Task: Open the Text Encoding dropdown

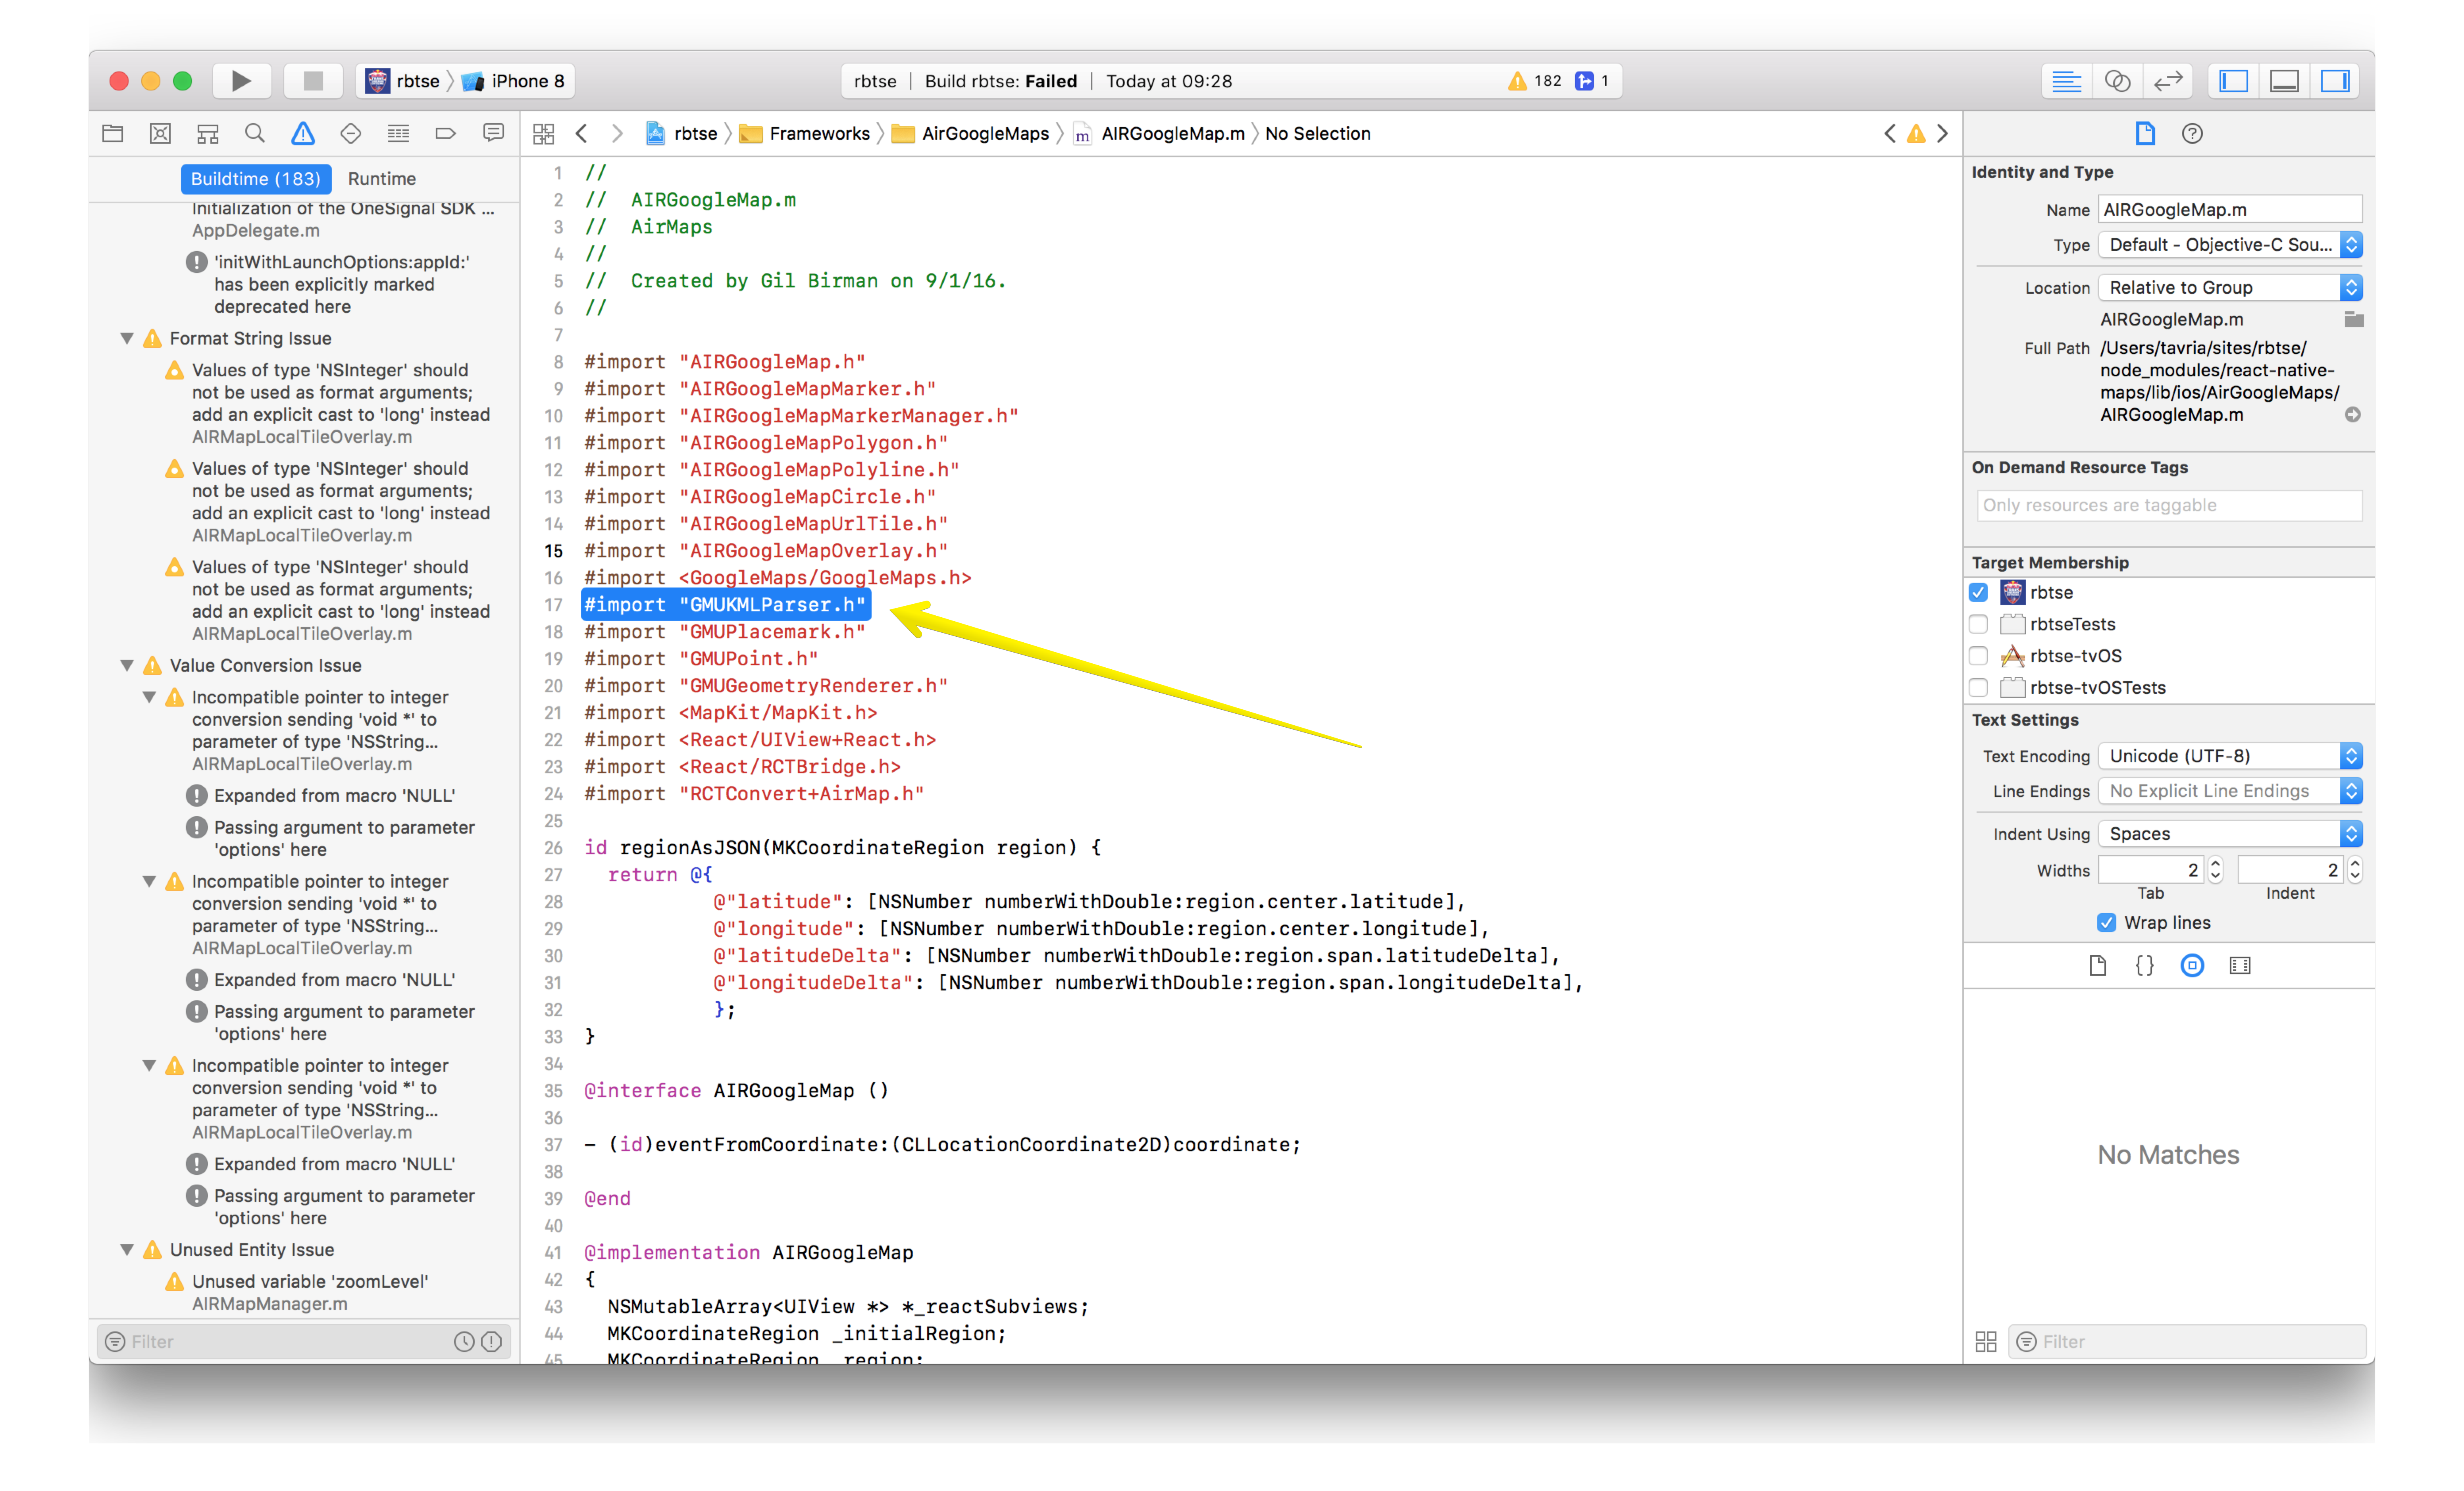Action: tap(2230, 756)
